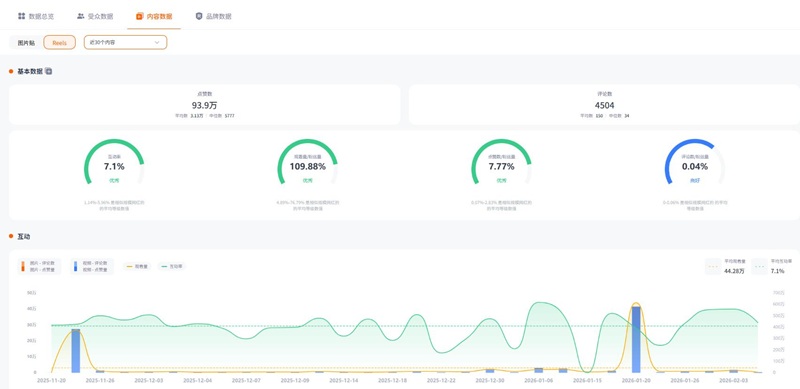The height and width of the screenshot is (389, 800).
Task: Click the 2026-01-20 axis date label
Action: tap(637, 380)
